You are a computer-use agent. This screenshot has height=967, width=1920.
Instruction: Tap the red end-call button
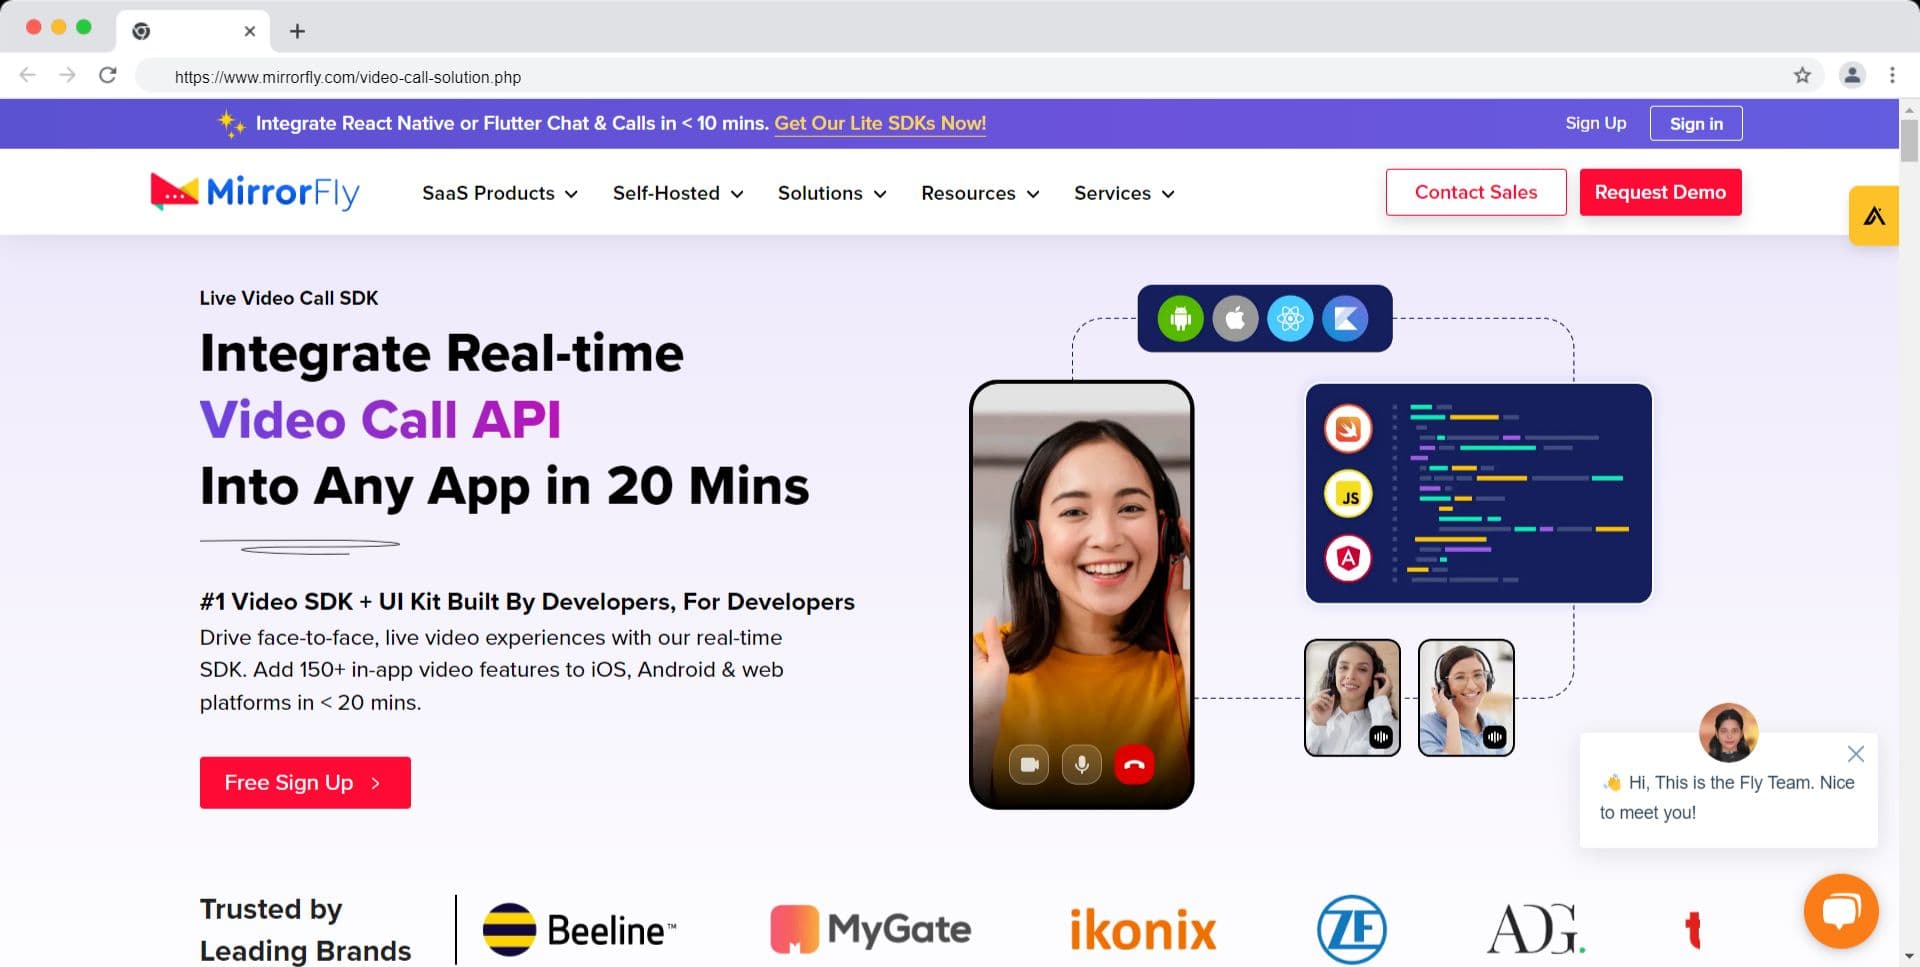[x=1134, y=765]
